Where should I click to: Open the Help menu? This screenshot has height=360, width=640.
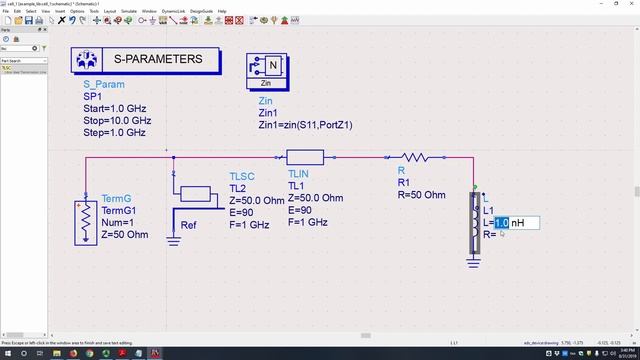click(222, 11)
